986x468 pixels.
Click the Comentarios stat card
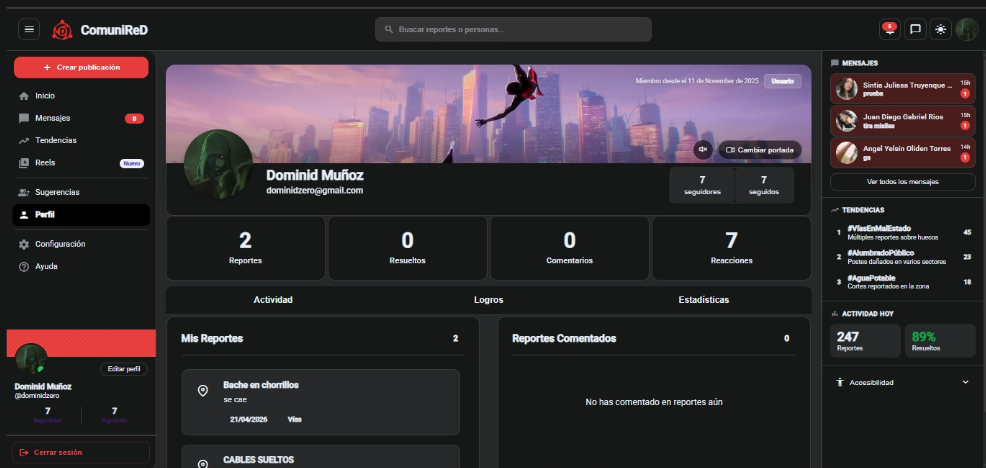pyautogui.click(x=569, y=248)
